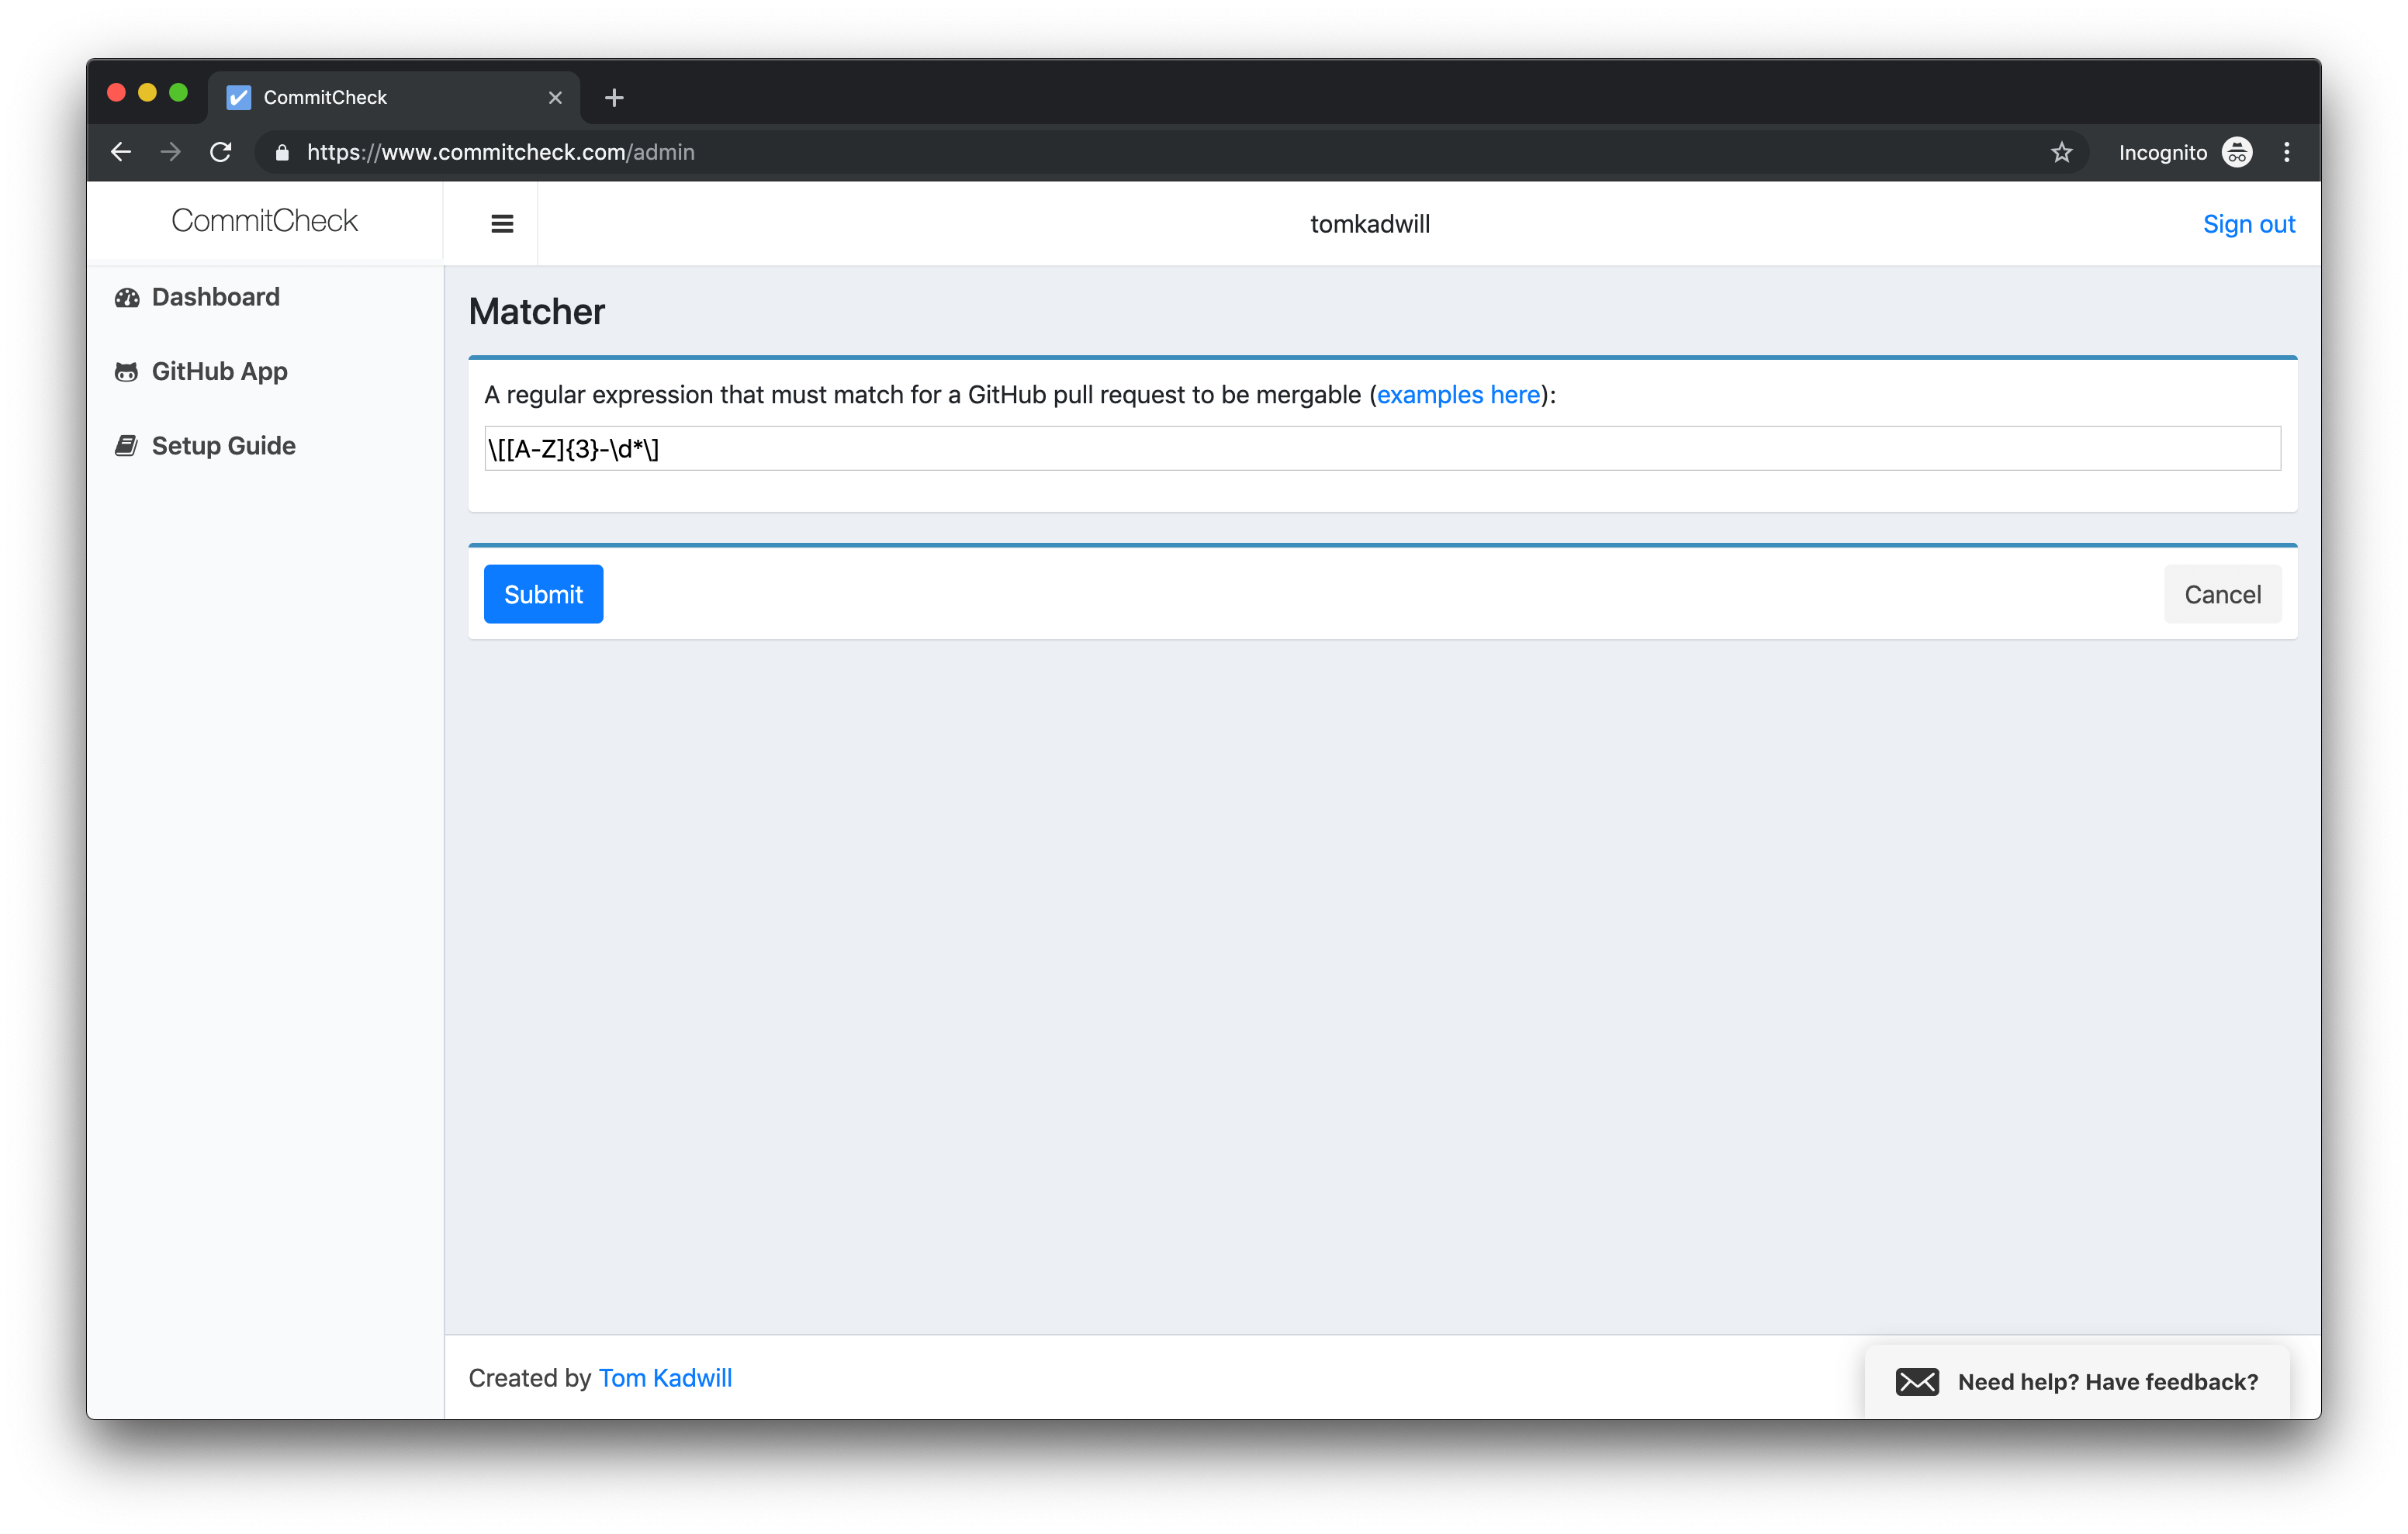Image resolution: width=2408 pixels, height=1534 pixels.
Task: Click the Matcher heading
Action: point(536,312)
